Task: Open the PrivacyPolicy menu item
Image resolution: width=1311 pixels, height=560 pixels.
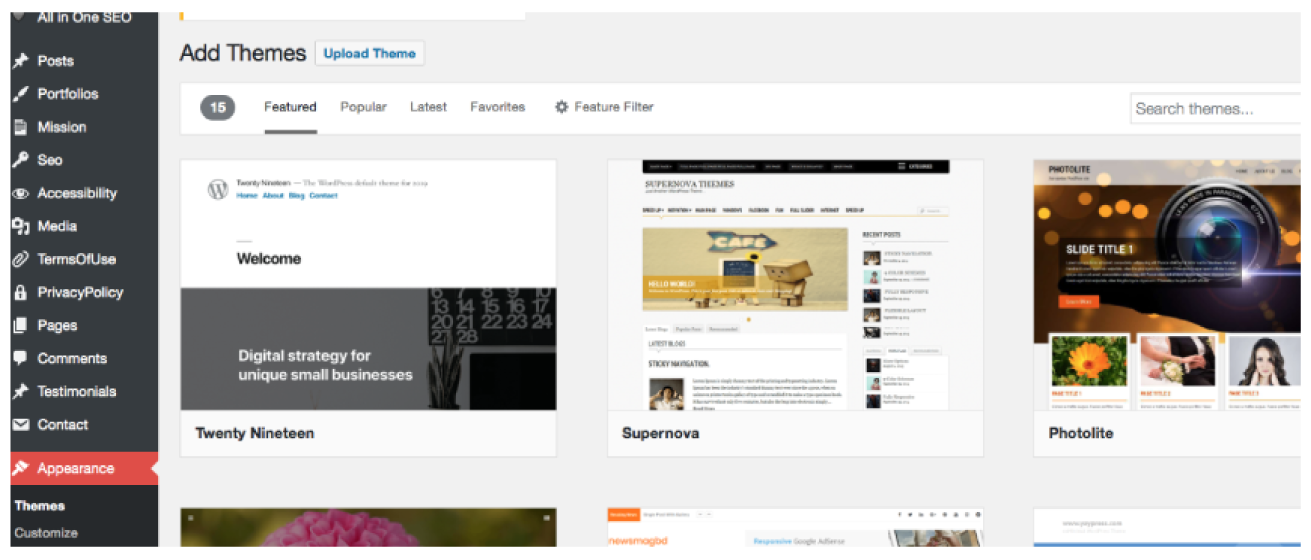Action: (79, 292)
